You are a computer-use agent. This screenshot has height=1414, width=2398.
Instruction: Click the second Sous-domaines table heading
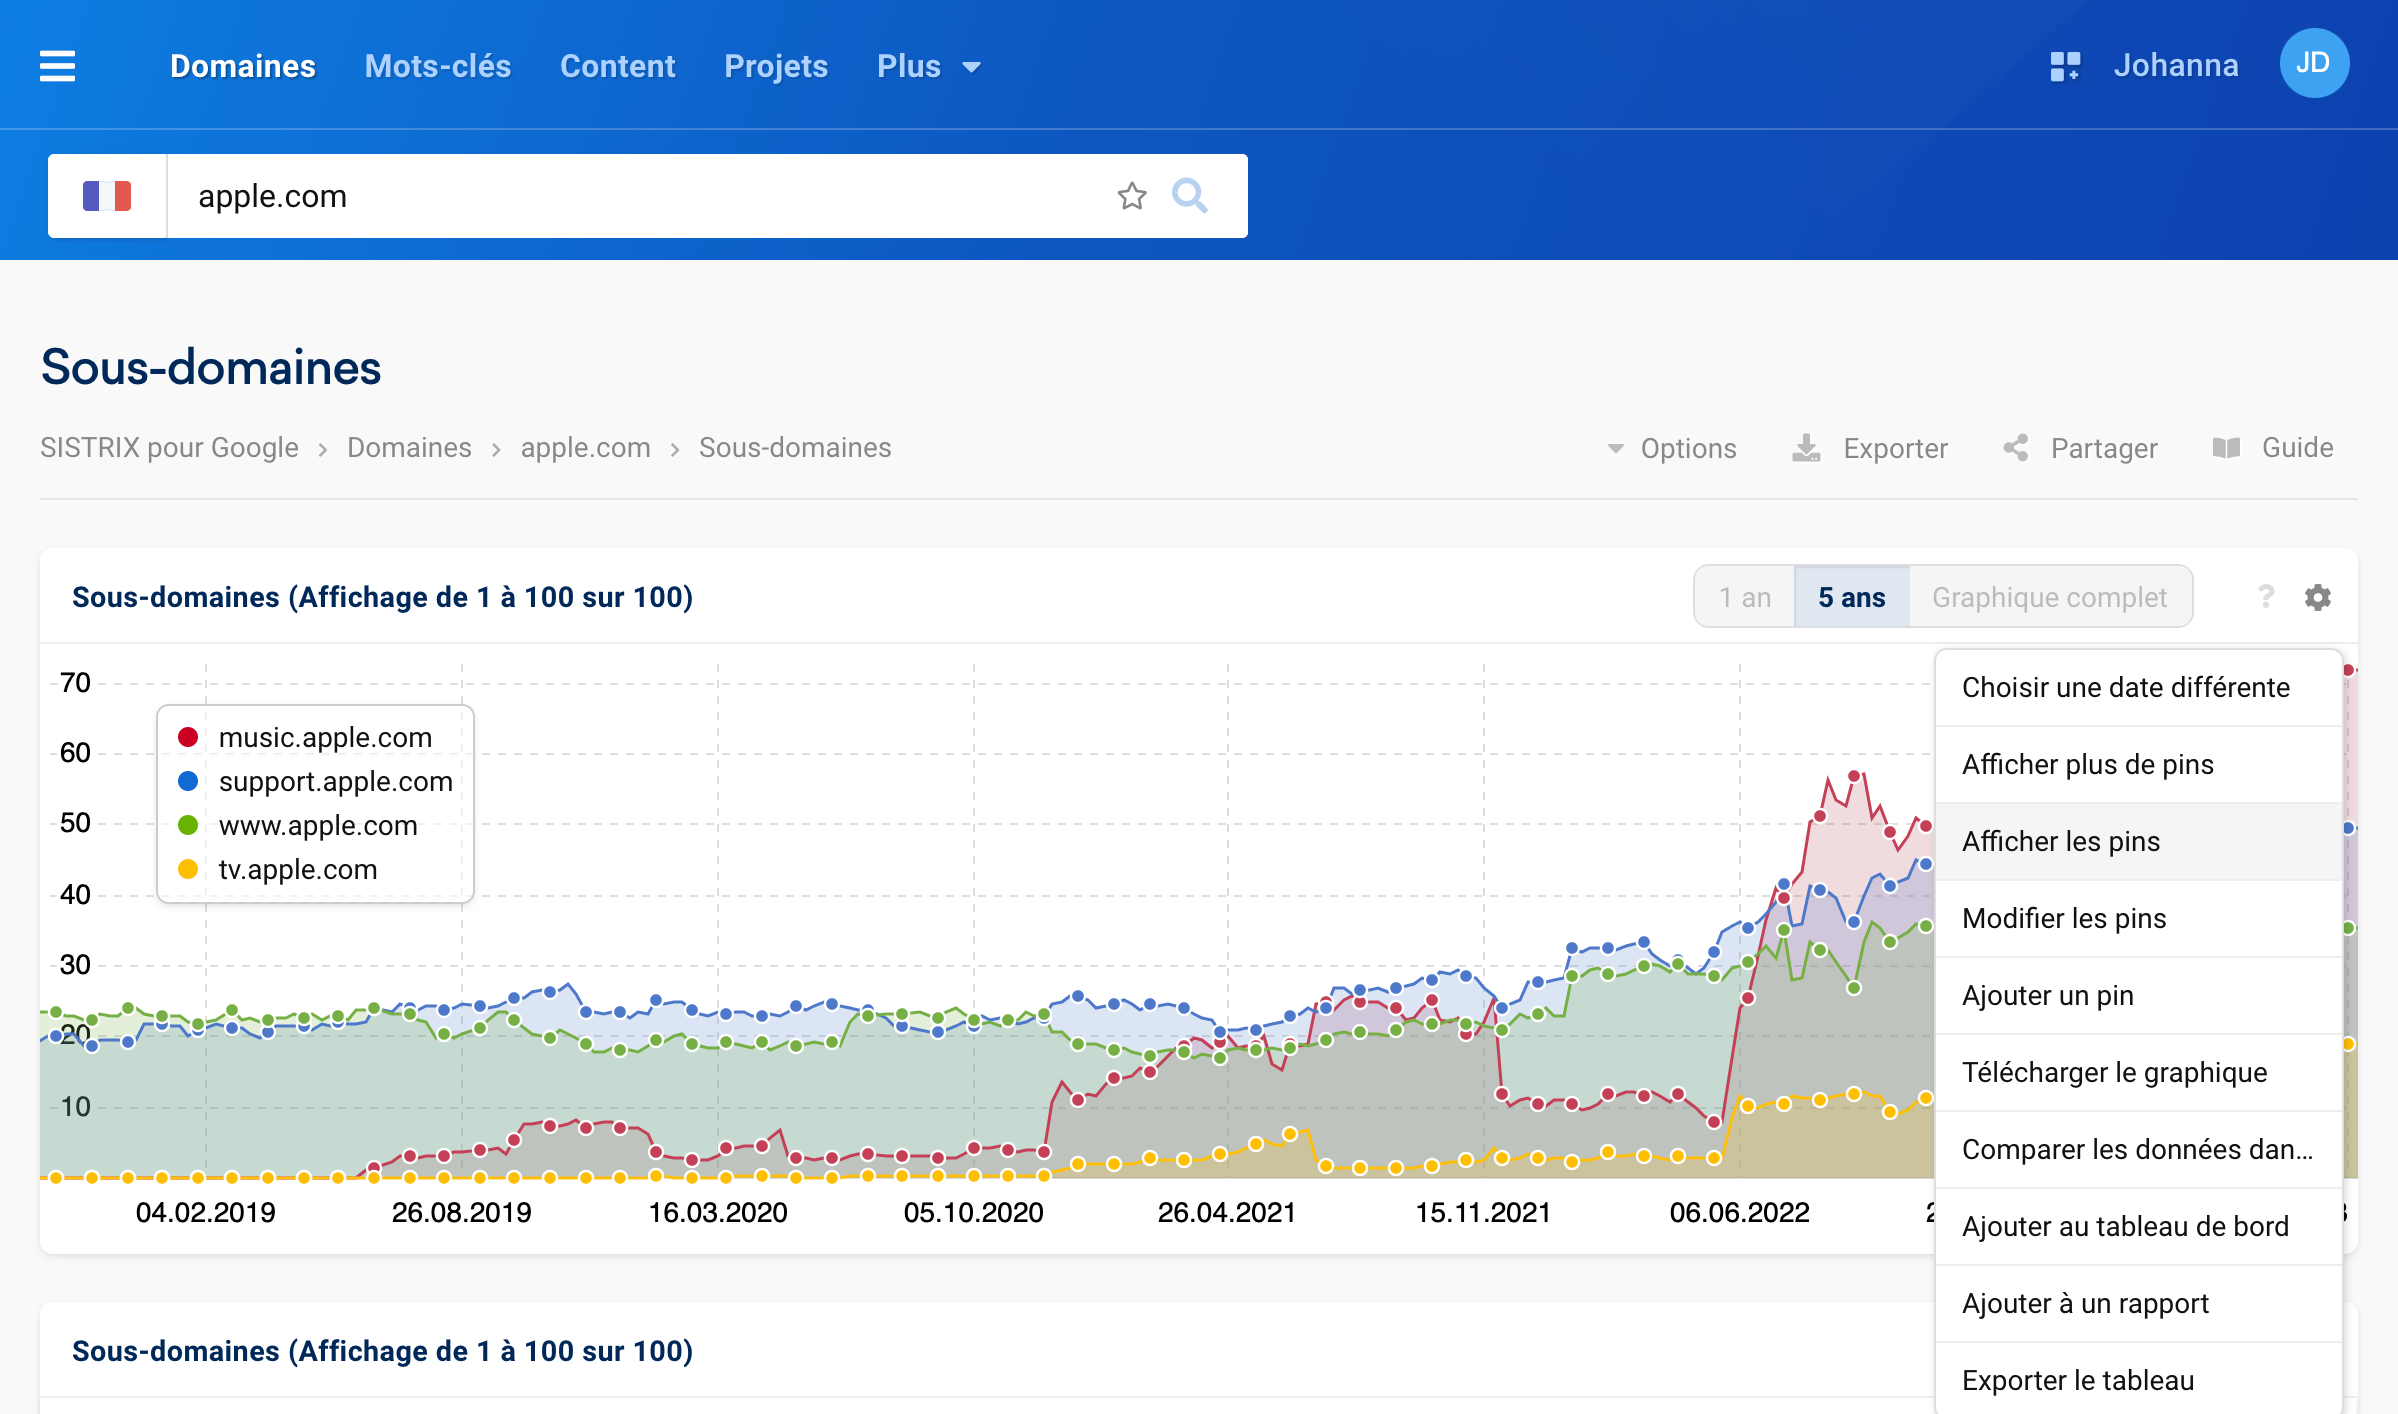pyautogui.click(x=382, y=1351)
